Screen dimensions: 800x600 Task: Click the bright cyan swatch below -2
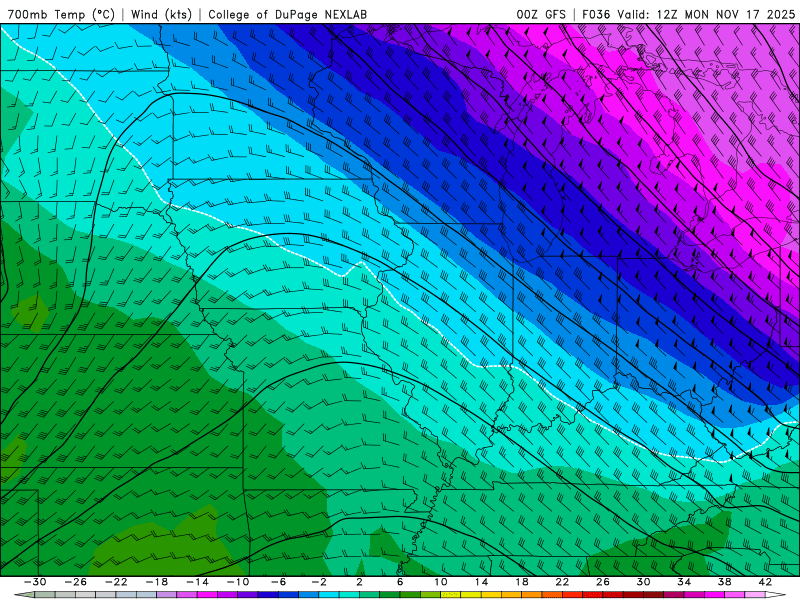(x=329, y=594)
